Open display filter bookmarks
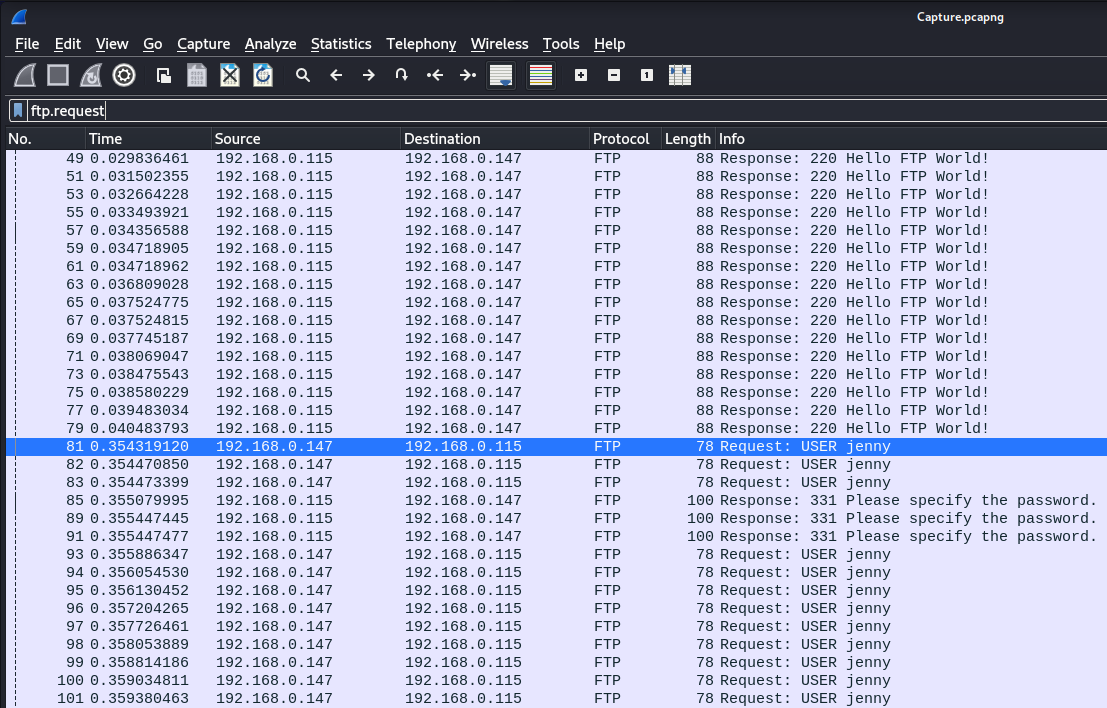The height and width of the screenshot is (708, 1107). click(x=18, y=111)
